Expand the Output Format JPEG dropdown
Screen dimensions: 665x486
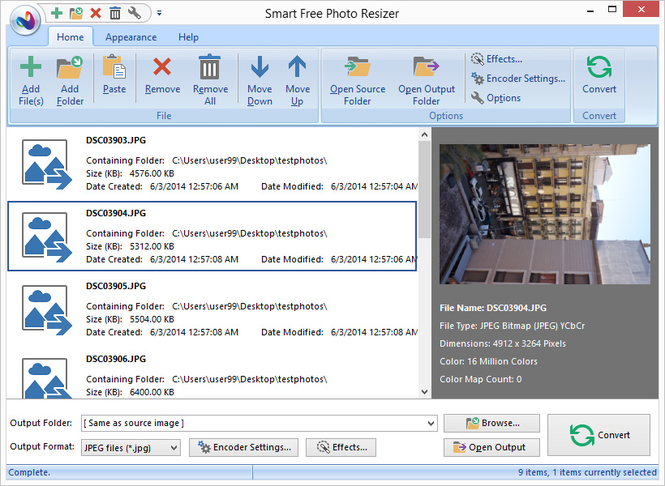tap(174, 448)
